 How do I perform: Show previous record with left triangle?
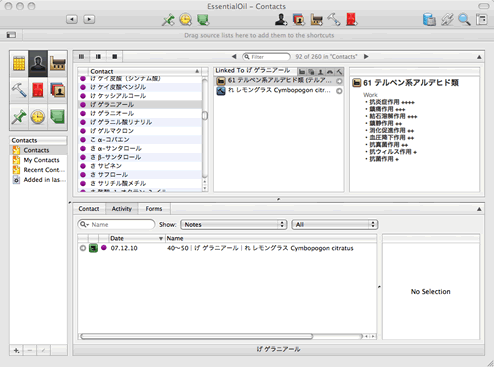pos(234,57)
